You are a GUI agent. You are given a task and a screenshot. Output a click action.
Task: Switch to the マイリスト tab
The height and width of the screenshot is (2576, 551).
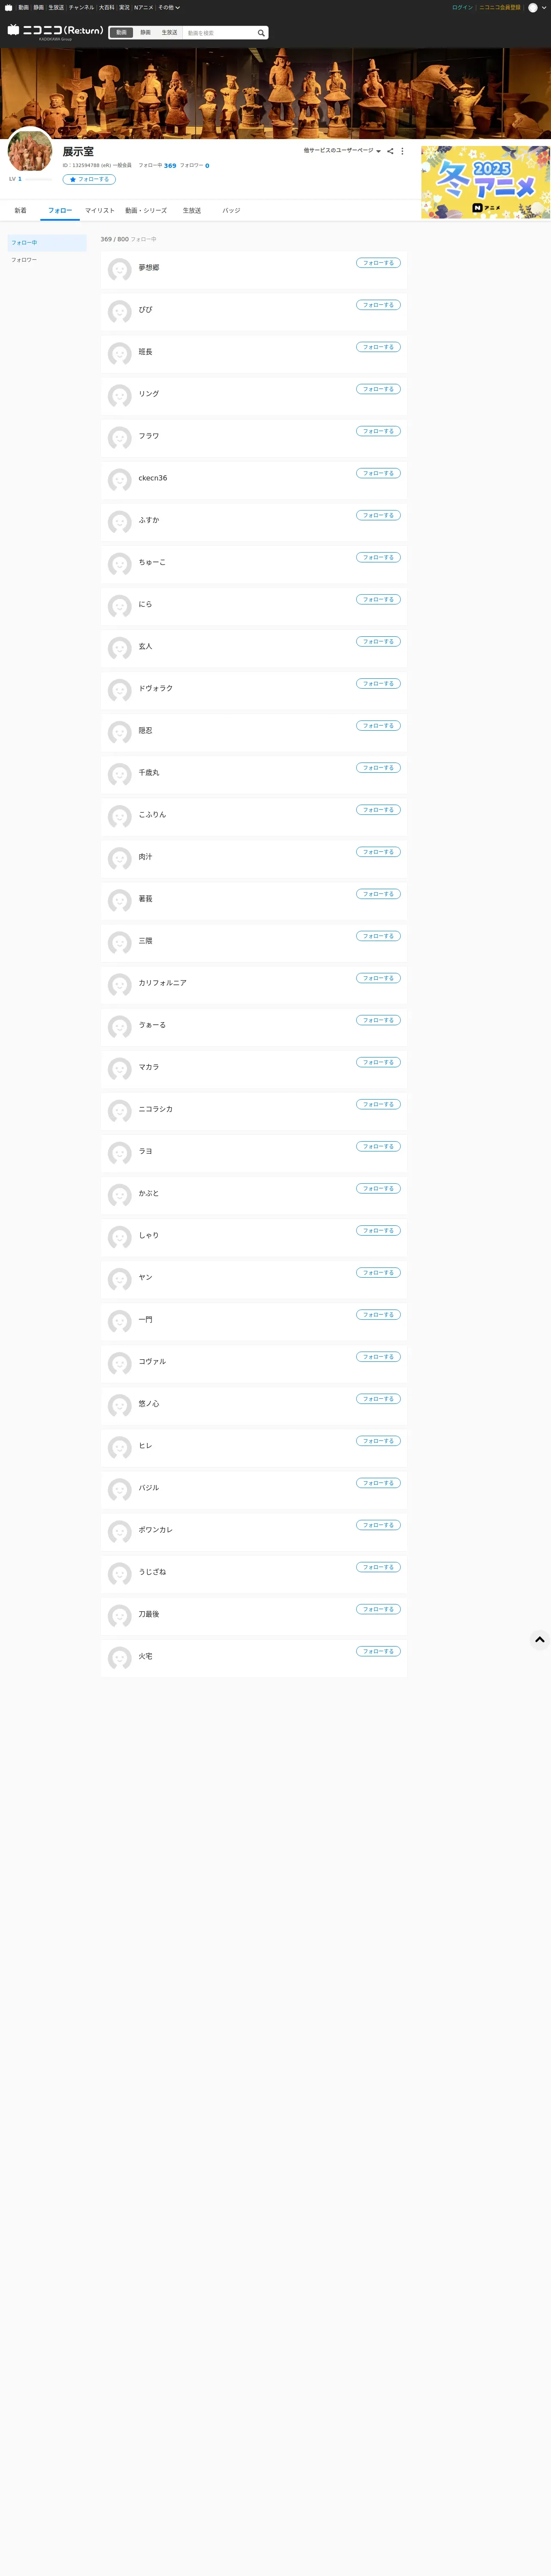click(x=100, y=210)
